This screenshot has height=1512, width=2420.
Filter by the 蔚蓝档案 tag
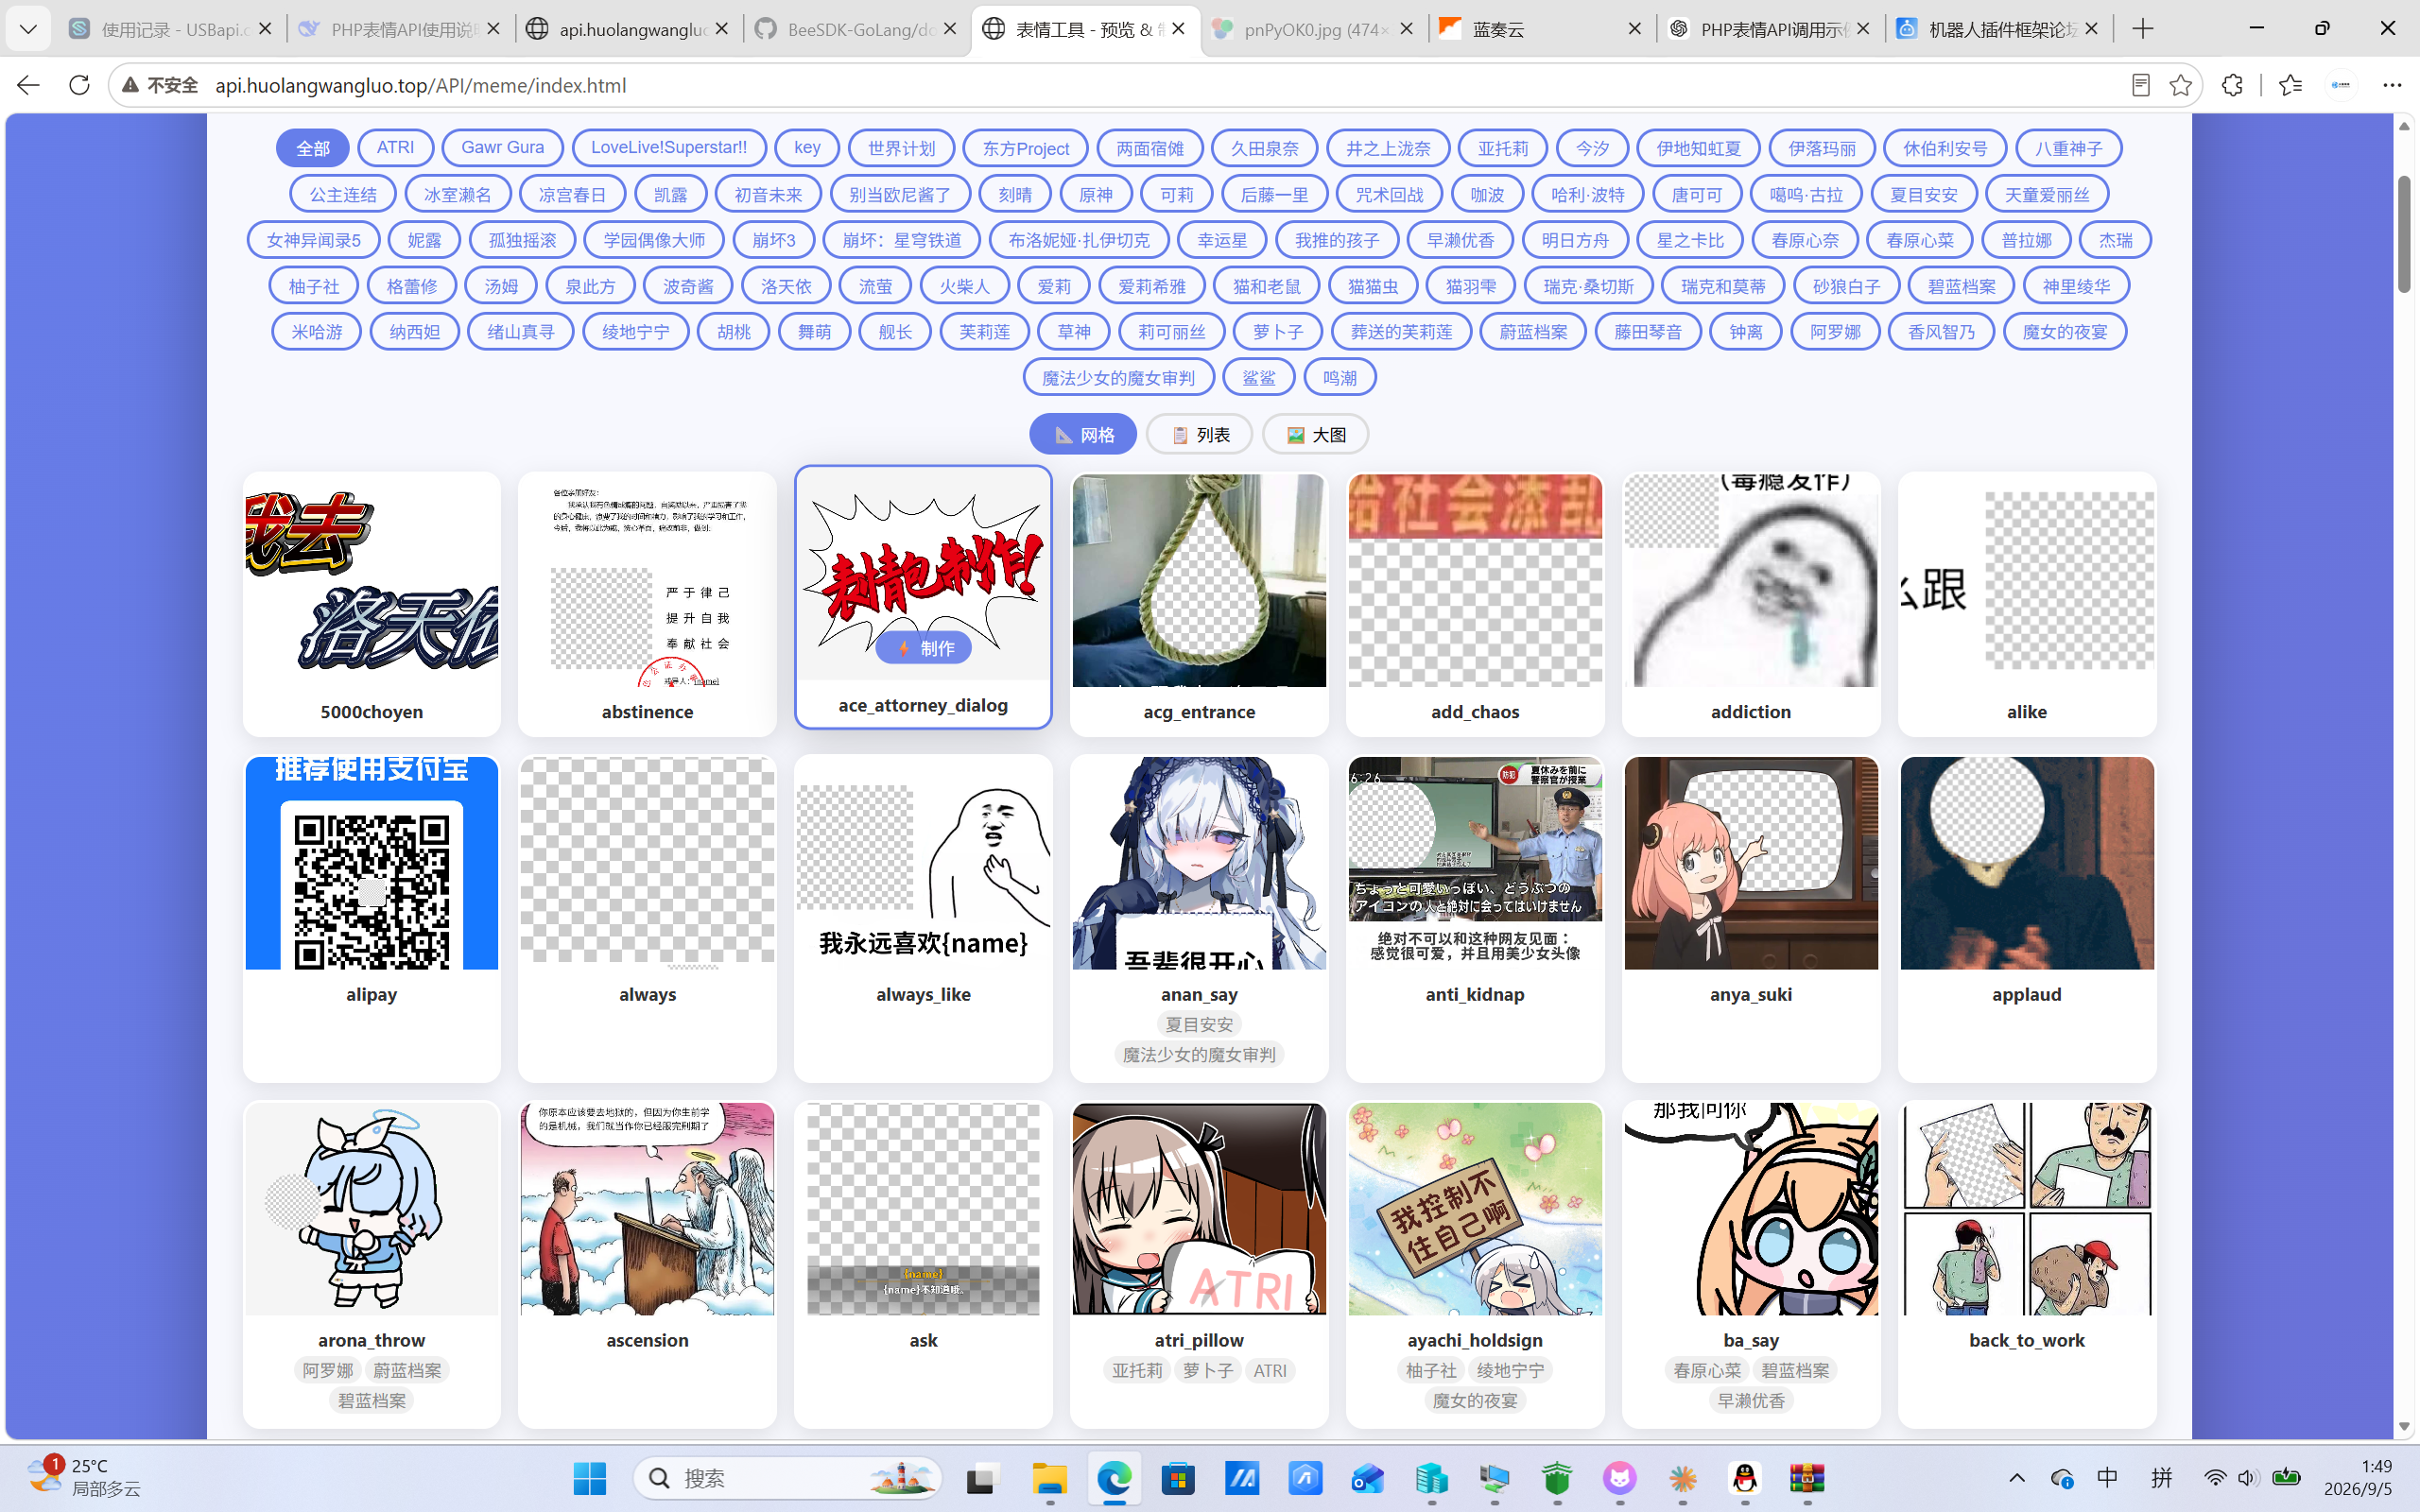[1533, 332]
